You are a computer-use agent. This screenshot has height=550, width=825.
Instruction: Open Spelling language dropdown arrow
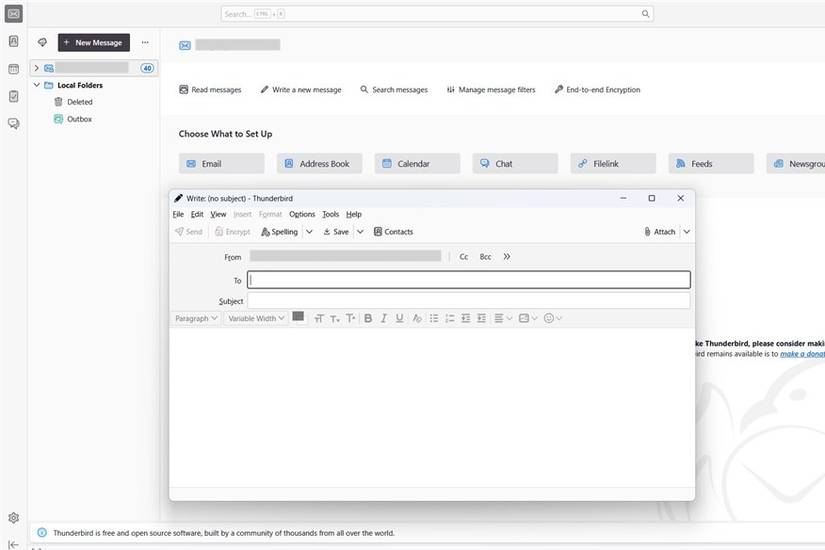[309, 232]
